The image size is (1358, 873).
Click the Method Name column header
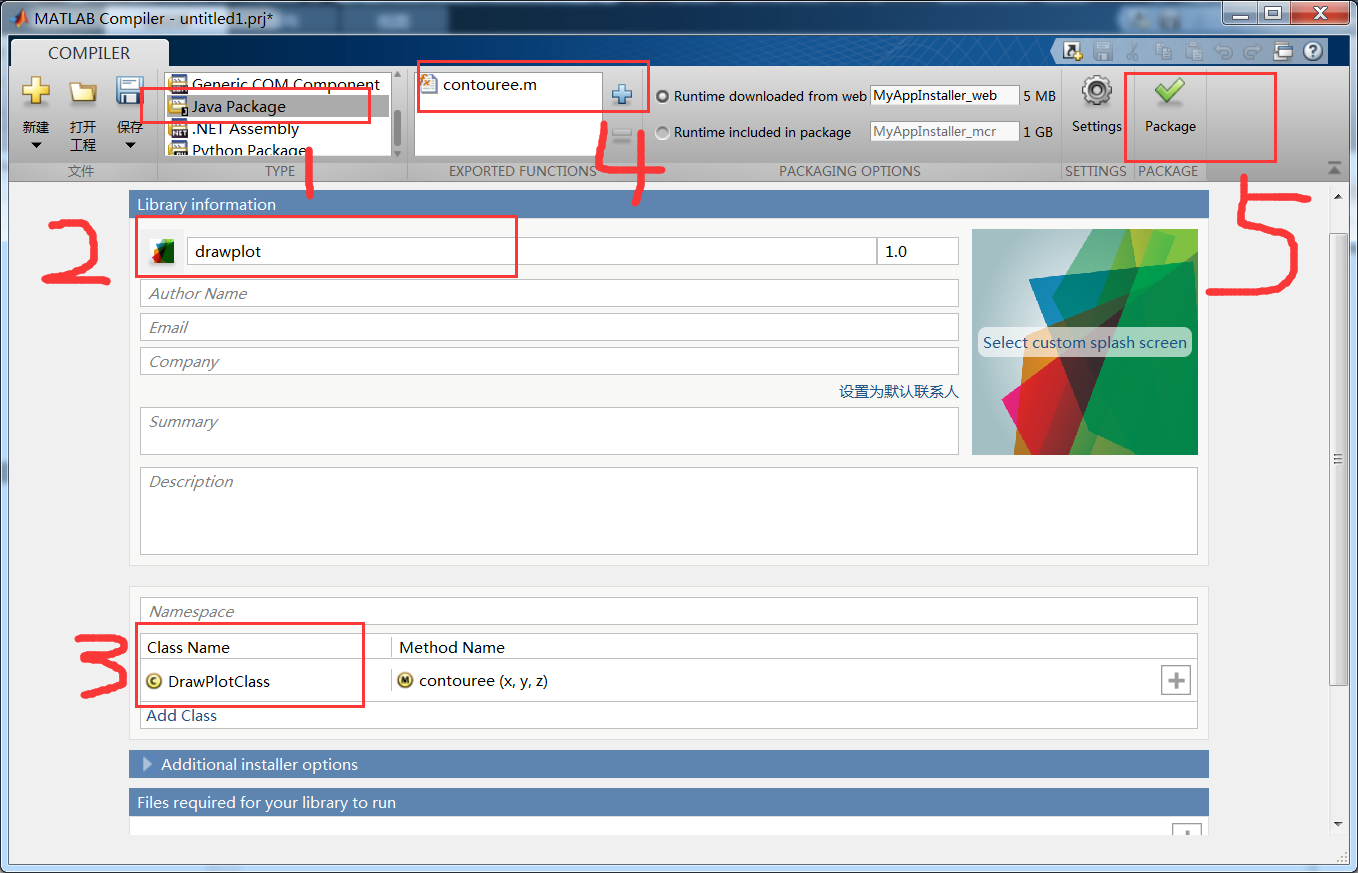coord(452,648)
